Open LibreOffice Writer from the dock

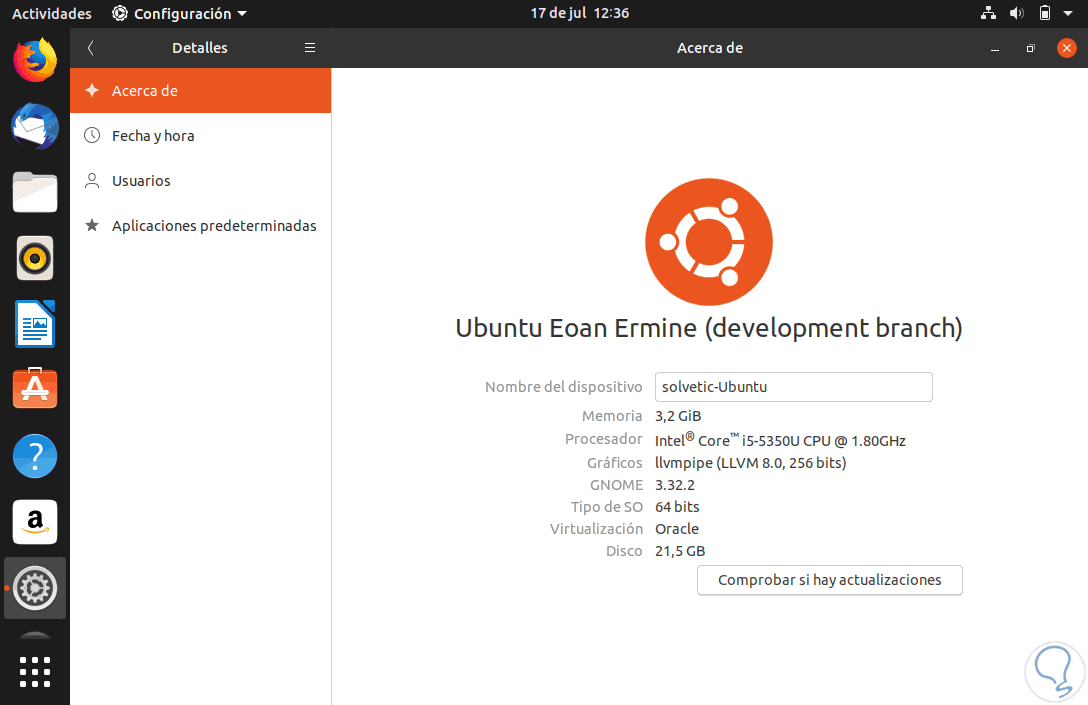35,324
